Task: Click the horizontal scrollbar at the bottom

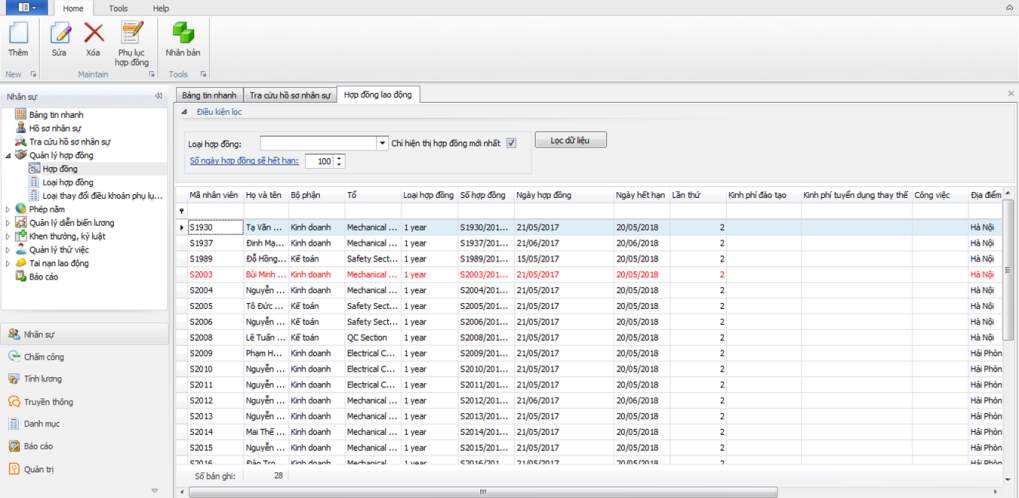Action: tap(482, 491)
